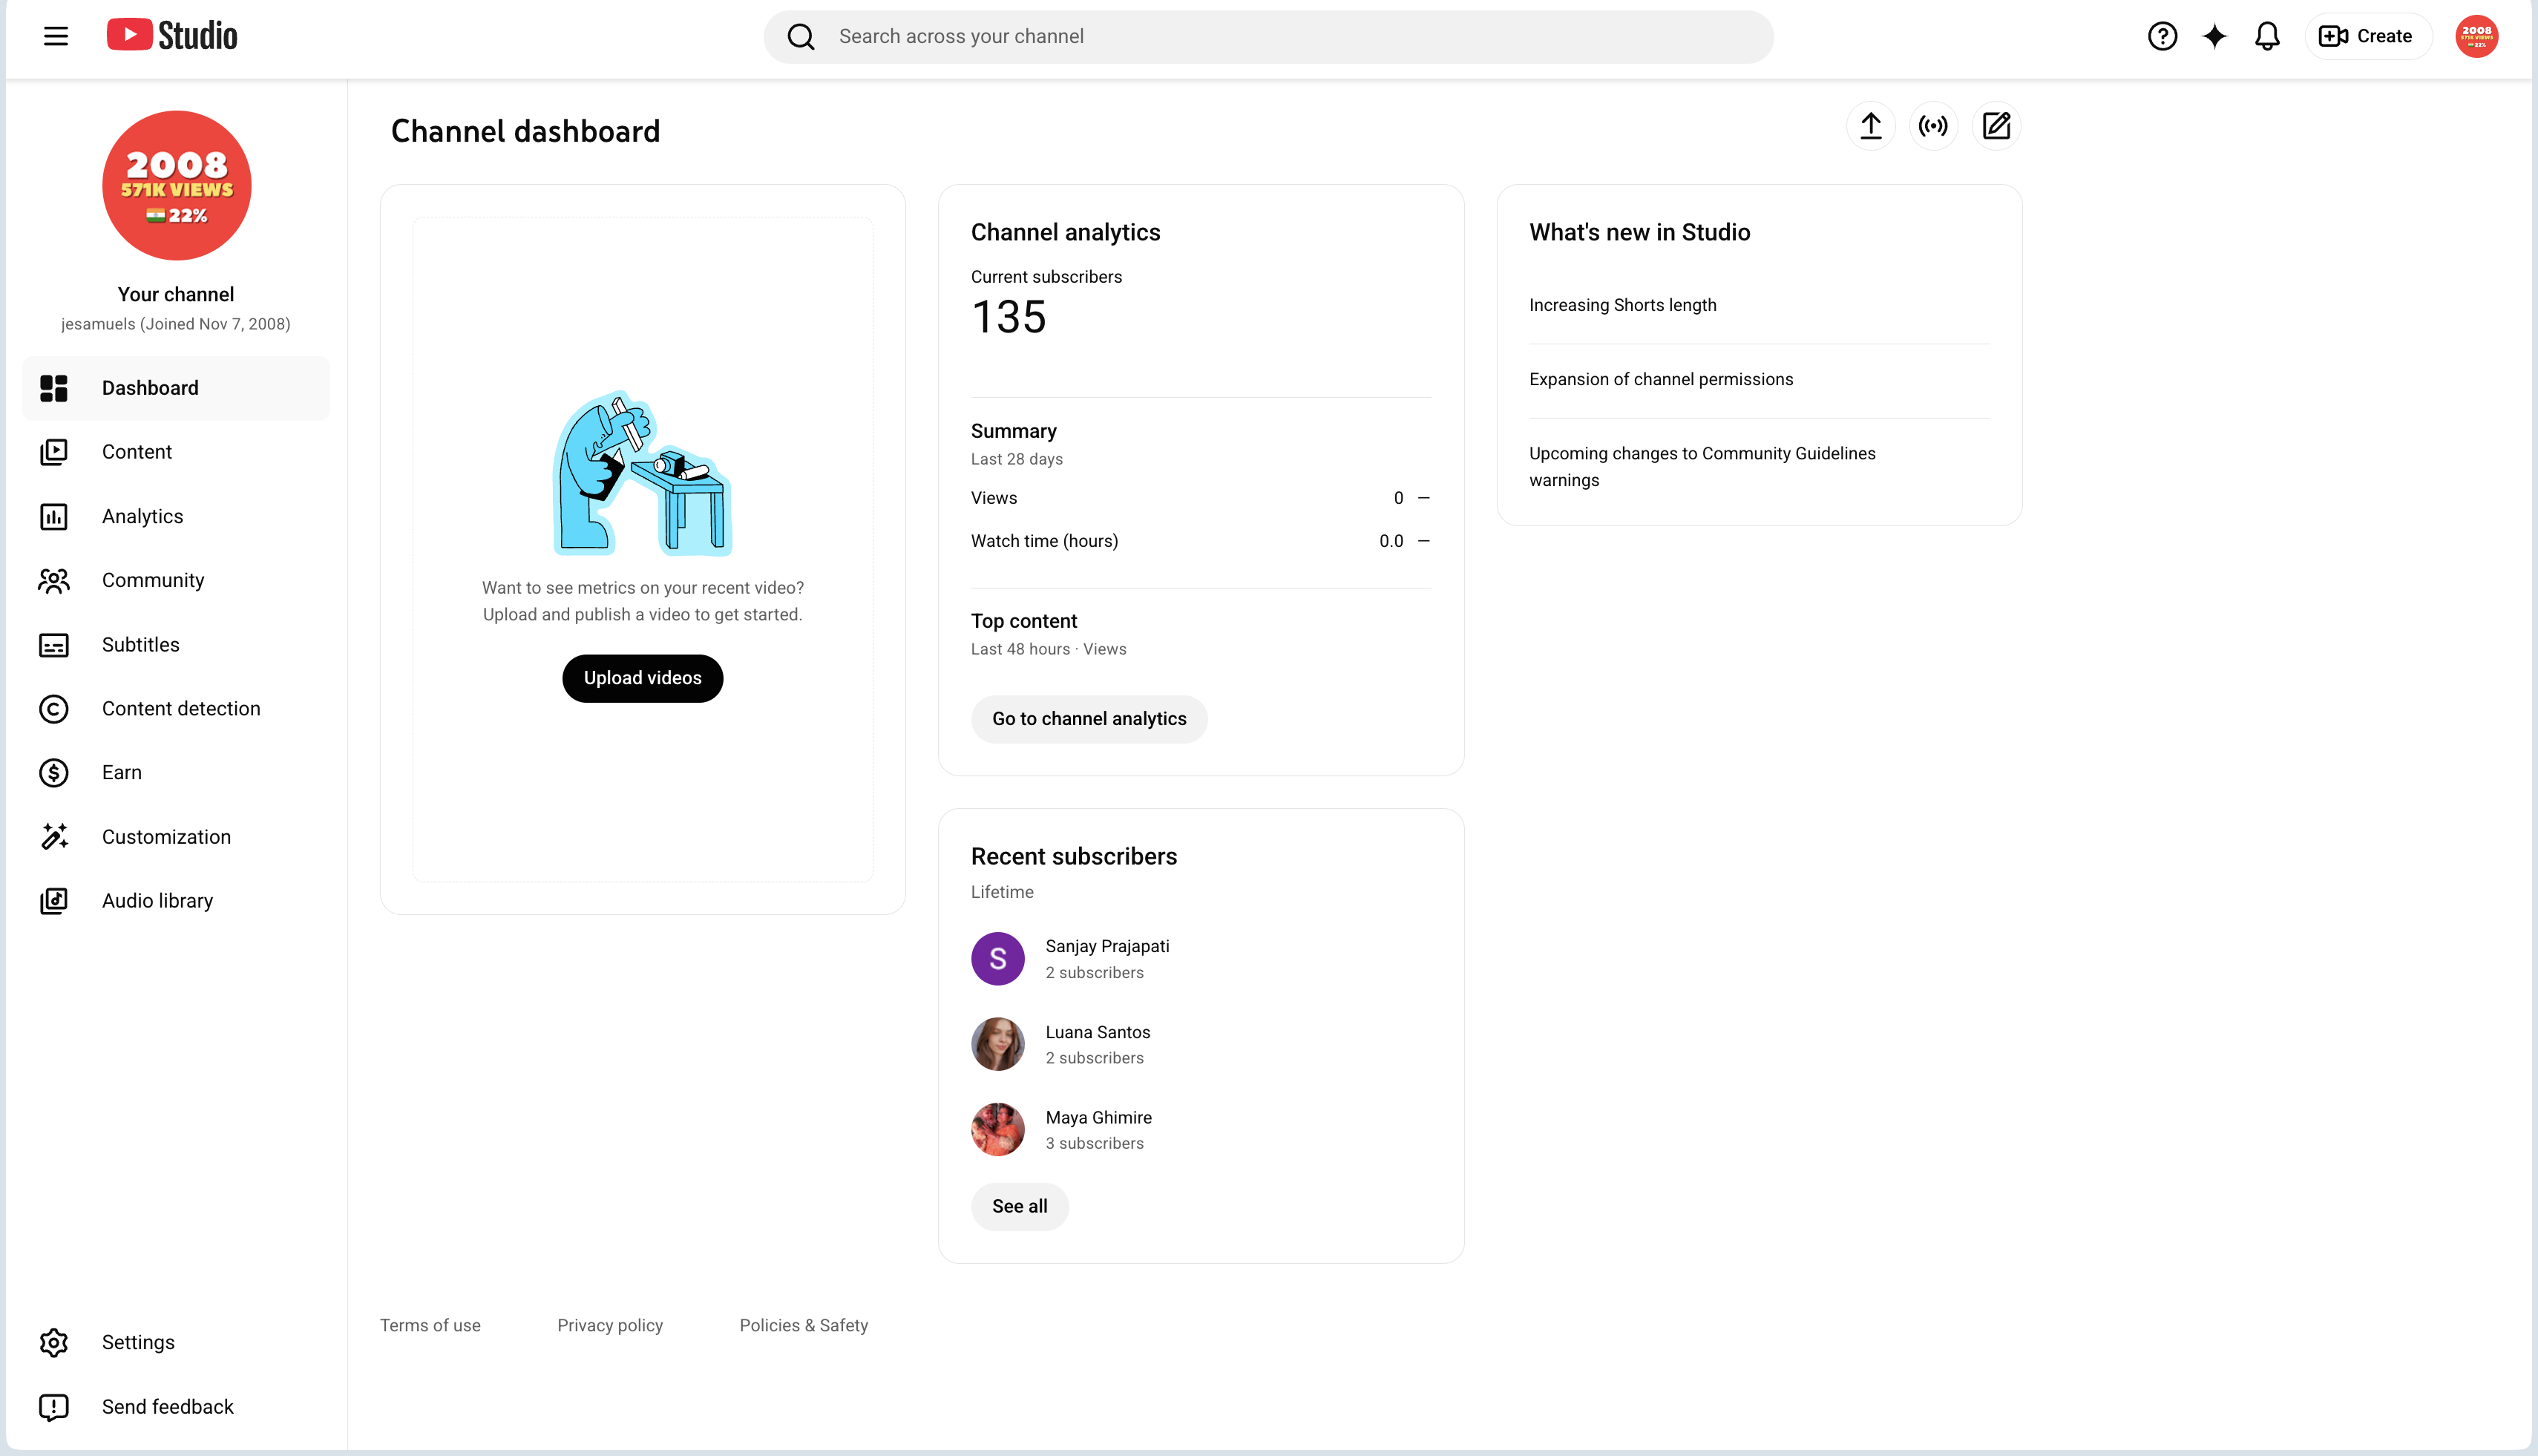Click Sanjay Prajapati's purple S avatar
2538x1456 pixels.
(997, 959)
